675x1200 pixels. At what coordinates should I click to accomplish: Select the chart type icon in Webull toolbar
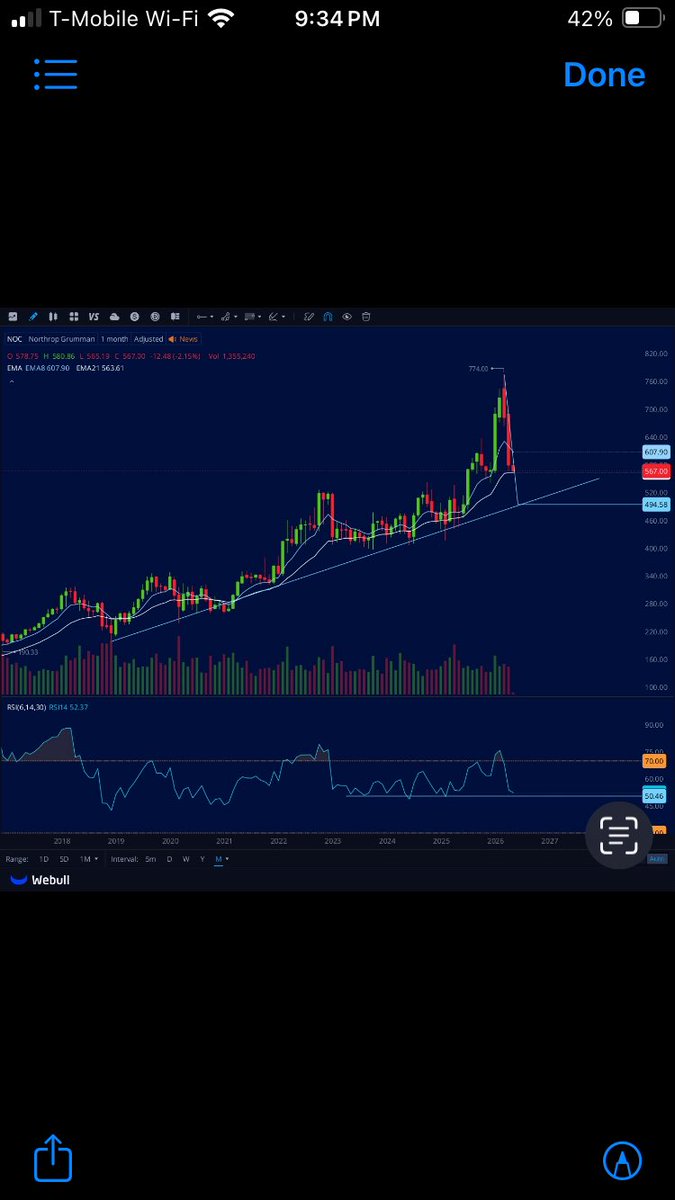[13, 316]
